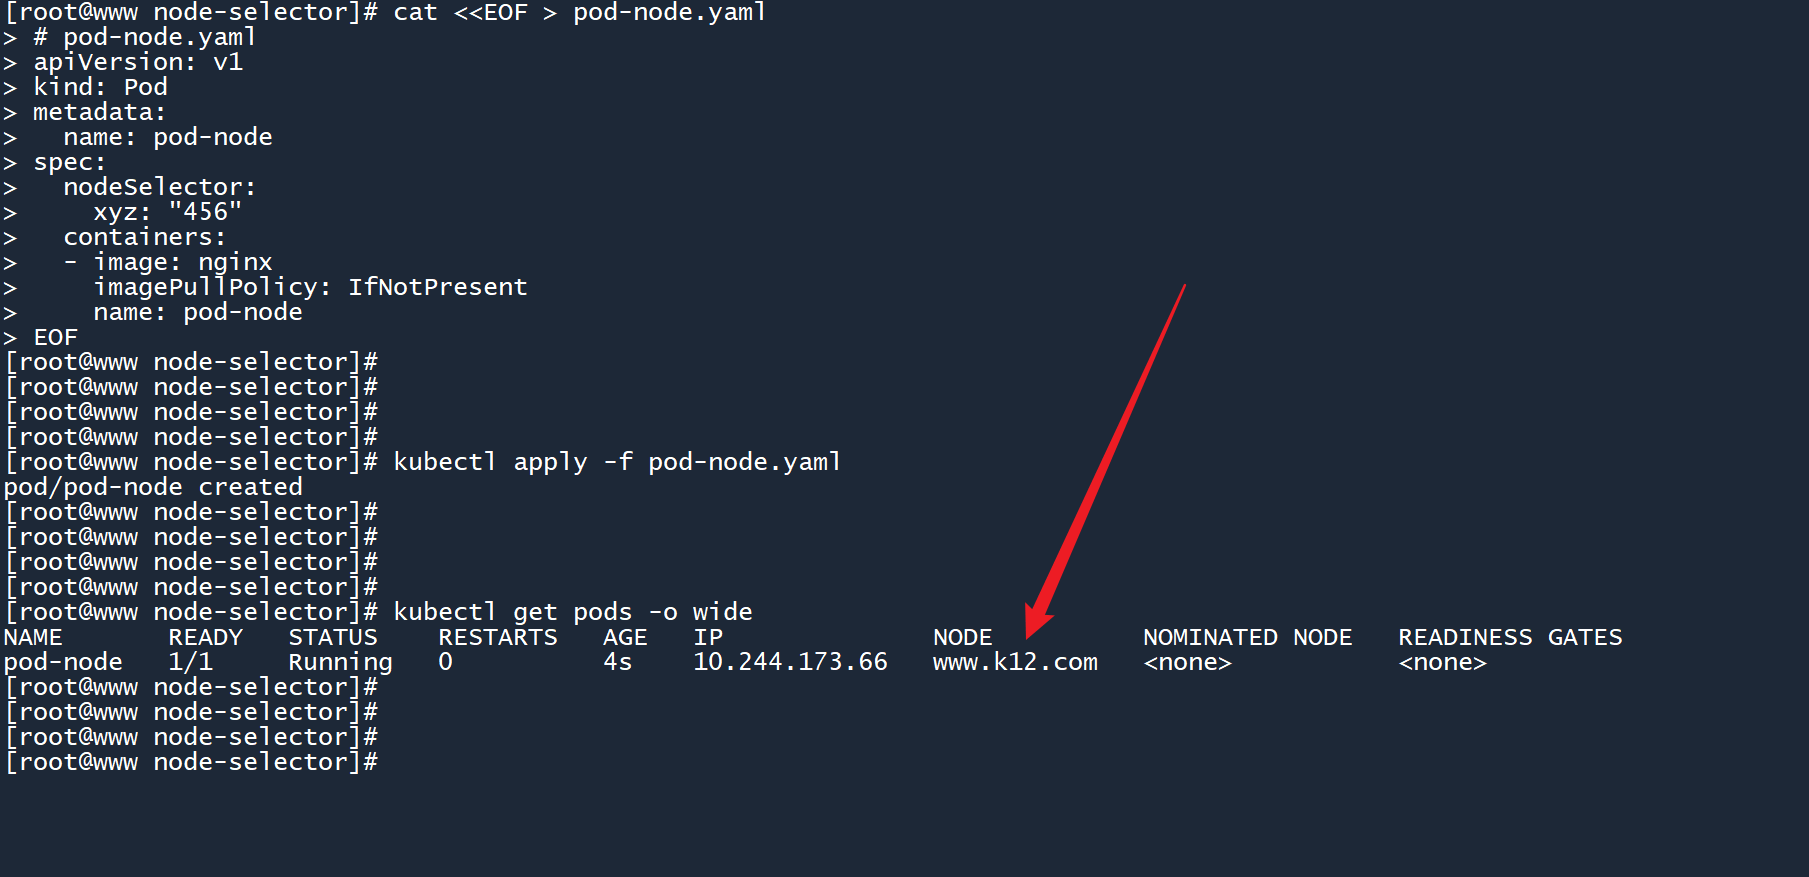The height and width of the screenshot is (877, 1809).
Task: Click the READINESS GATES column header
Action: 1510,637
